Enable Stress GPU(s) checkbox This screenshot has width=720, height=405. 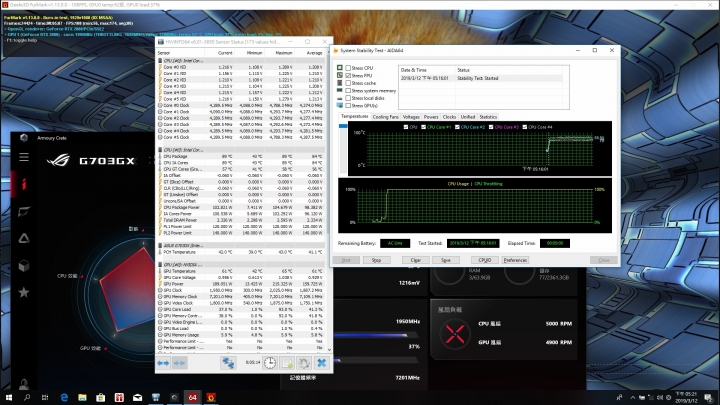coord(348,106)
